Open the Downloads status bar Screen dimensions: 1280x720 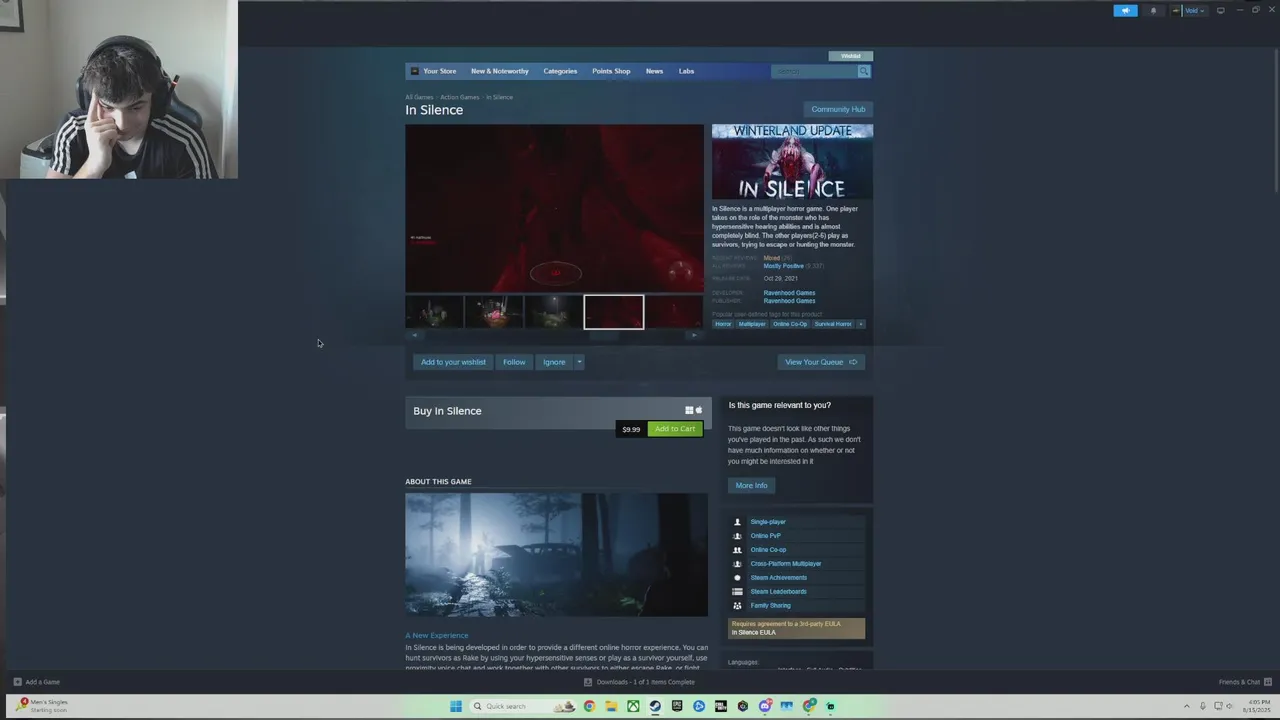click(640, 682)
